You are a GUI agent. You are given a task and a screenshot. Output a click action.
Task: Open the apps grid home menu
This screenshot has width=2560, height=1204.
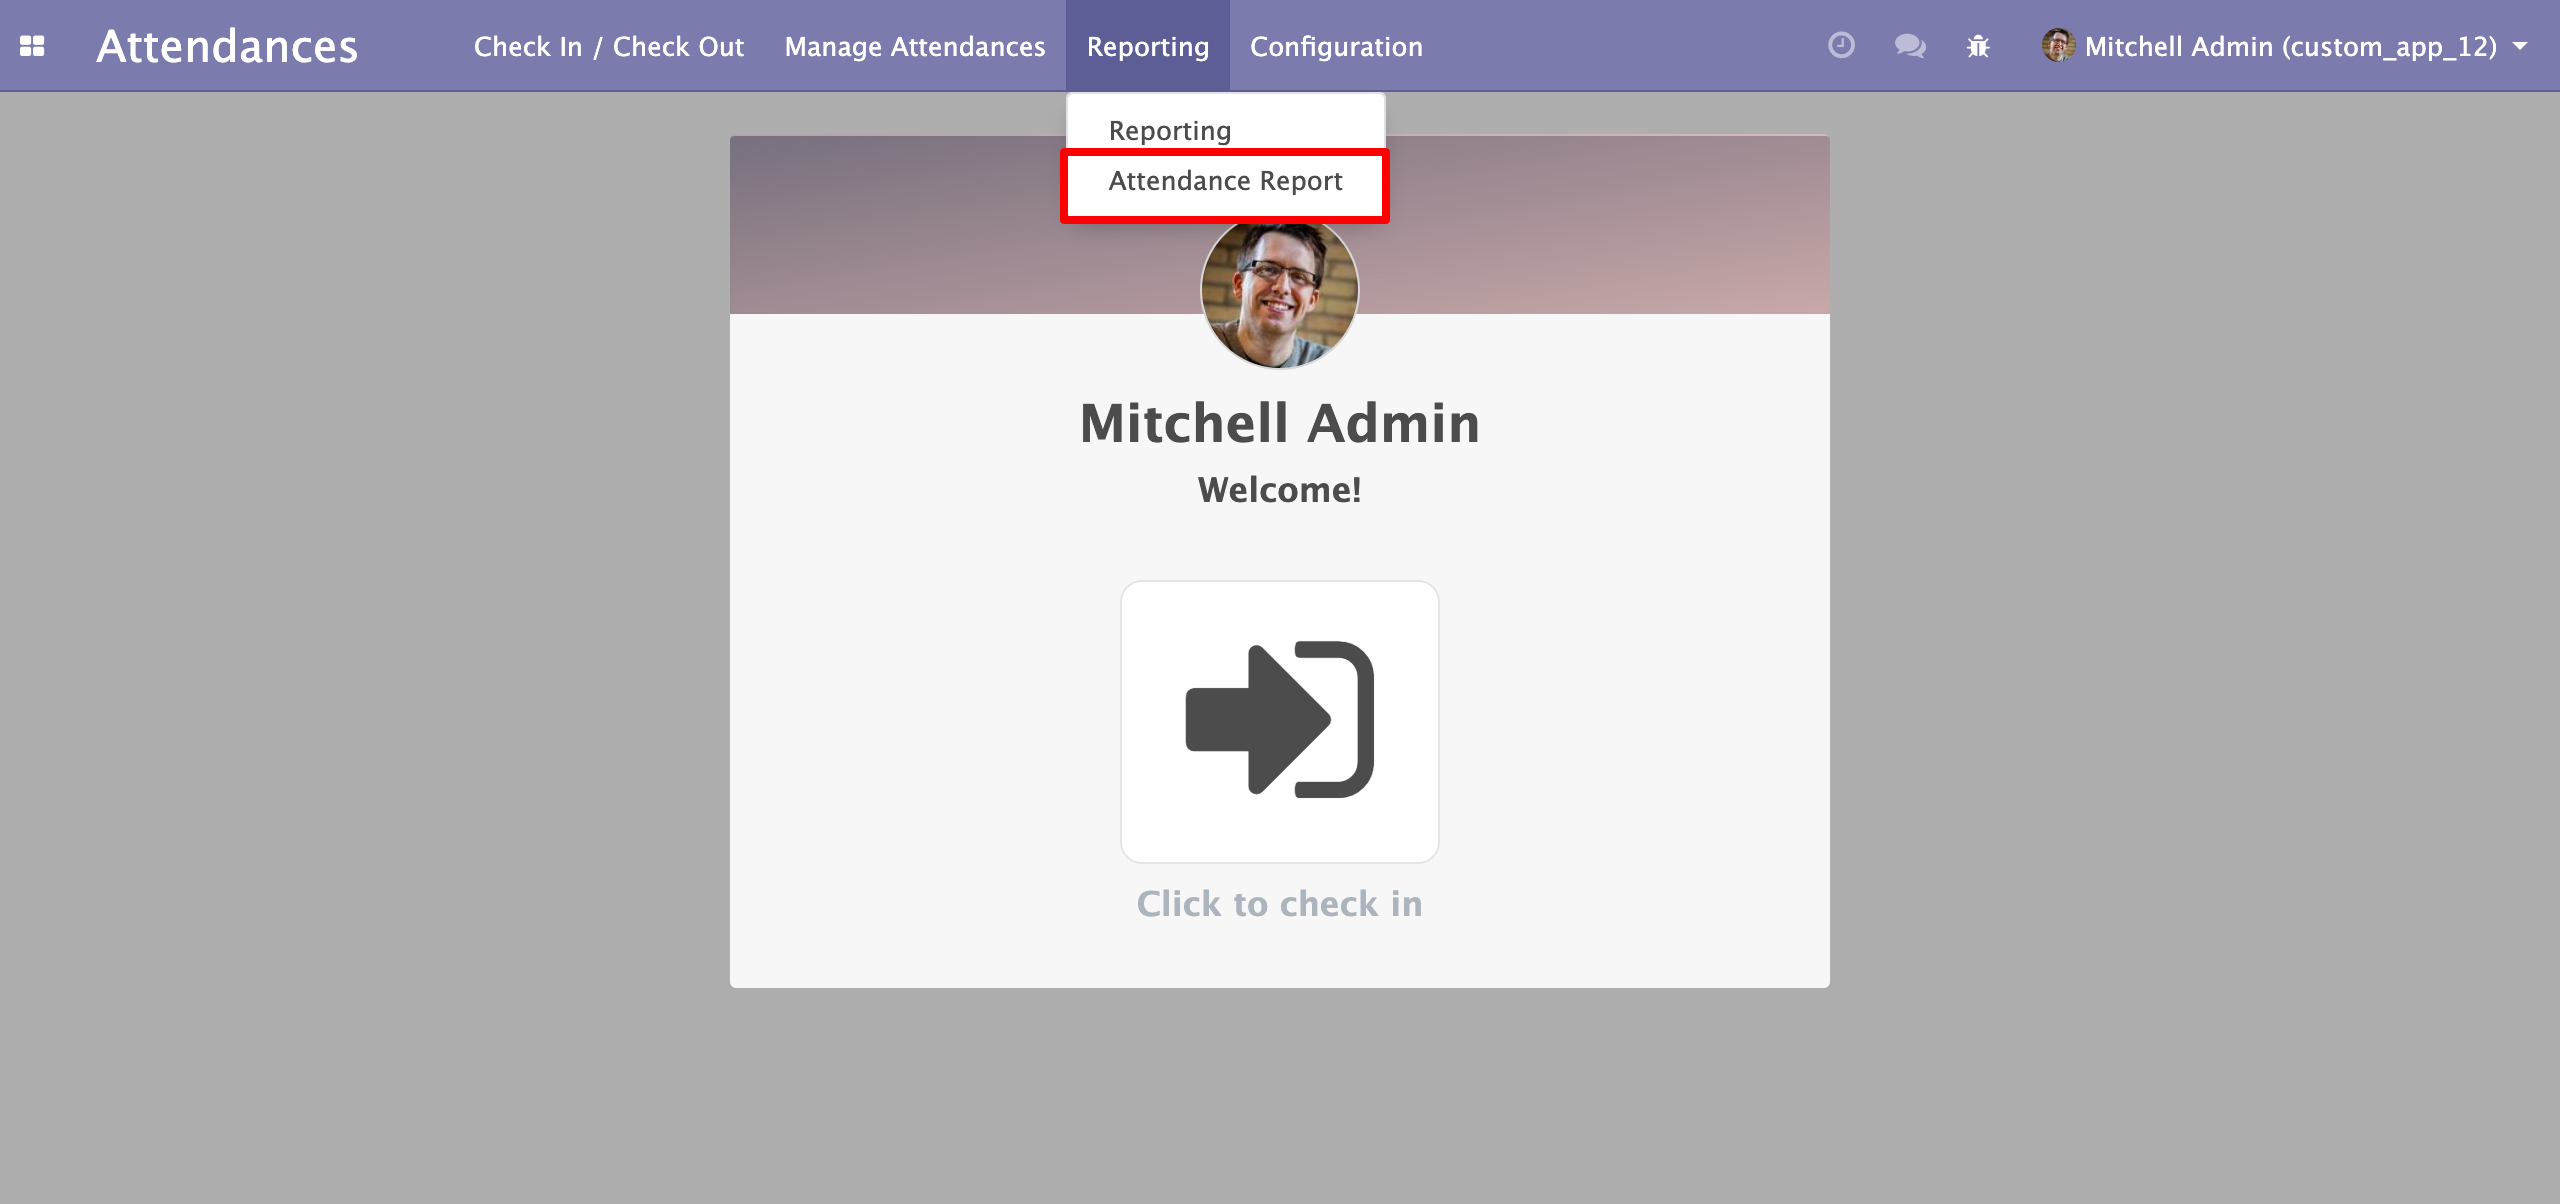pos(32,46)
